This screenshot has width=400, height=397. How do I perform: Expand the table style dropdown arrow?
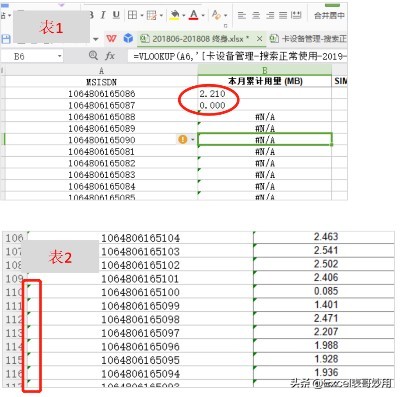tap(161, 15)
